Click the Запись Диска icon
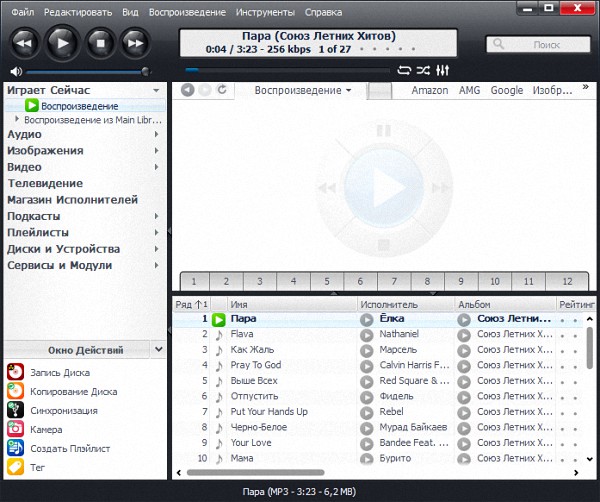 pyautogui.click(x=16, y=373)
